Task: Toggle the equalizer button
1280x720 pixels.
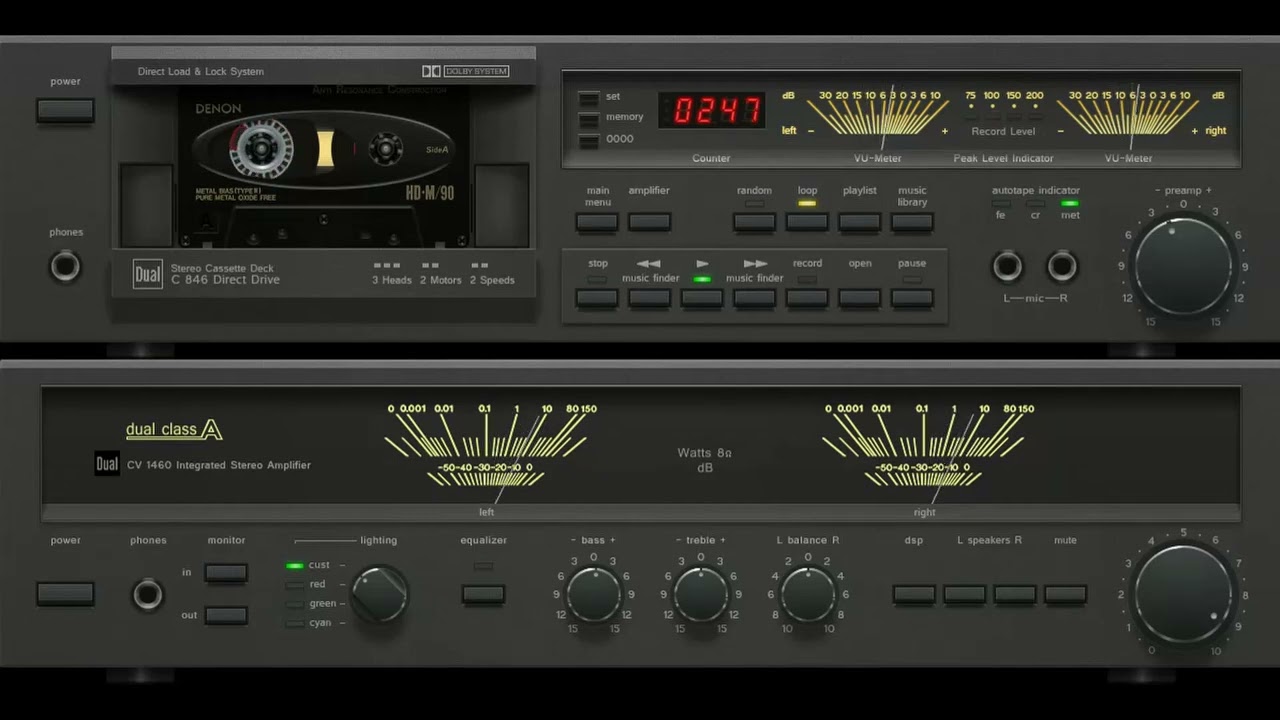Action: click(483, 594)
